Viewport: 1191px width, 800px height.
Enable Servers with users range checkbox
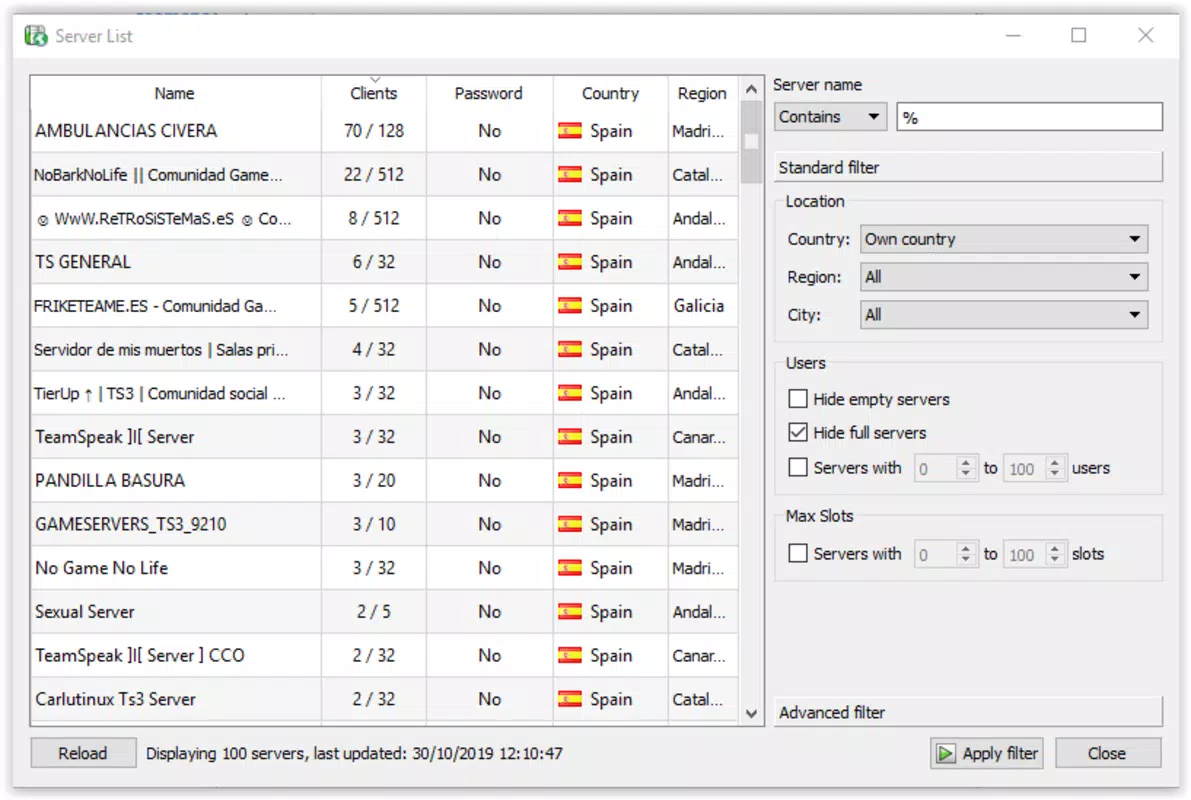798,467
